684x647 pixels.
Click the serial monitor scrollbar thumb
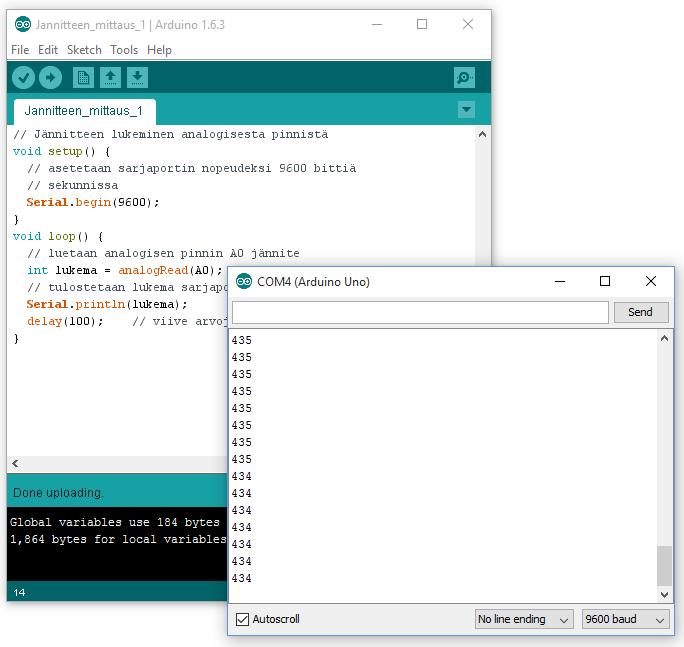[664, 565]
